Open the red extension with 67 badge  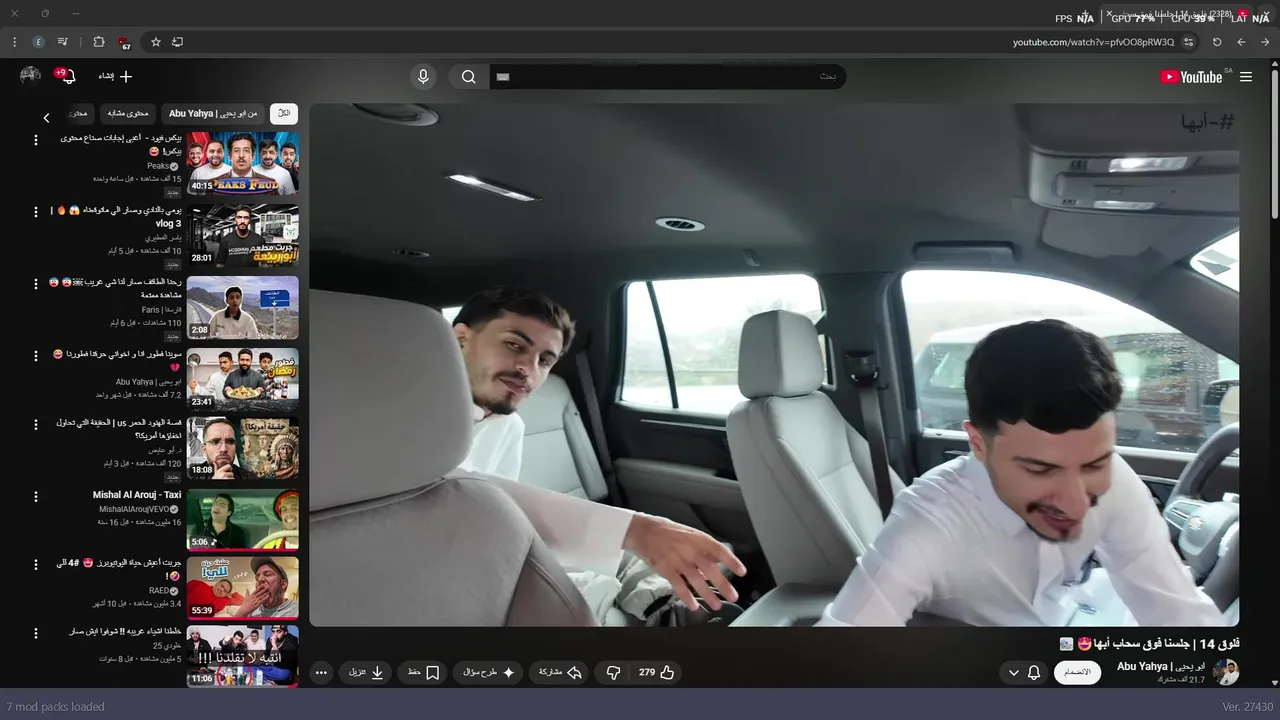124,43
